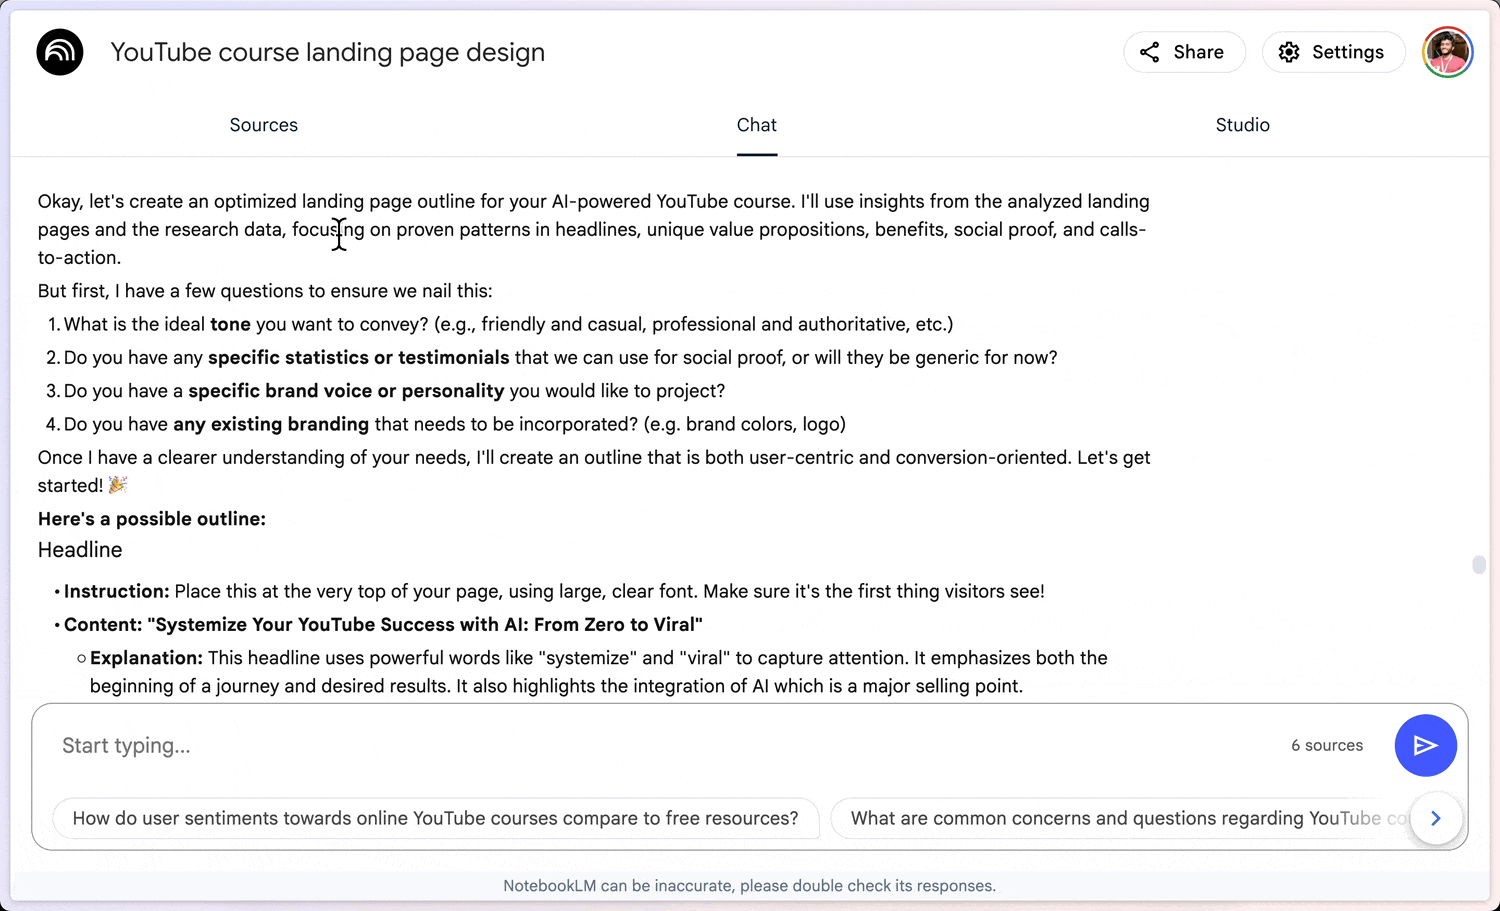Click the 6 sources counter

point(1327,745)
